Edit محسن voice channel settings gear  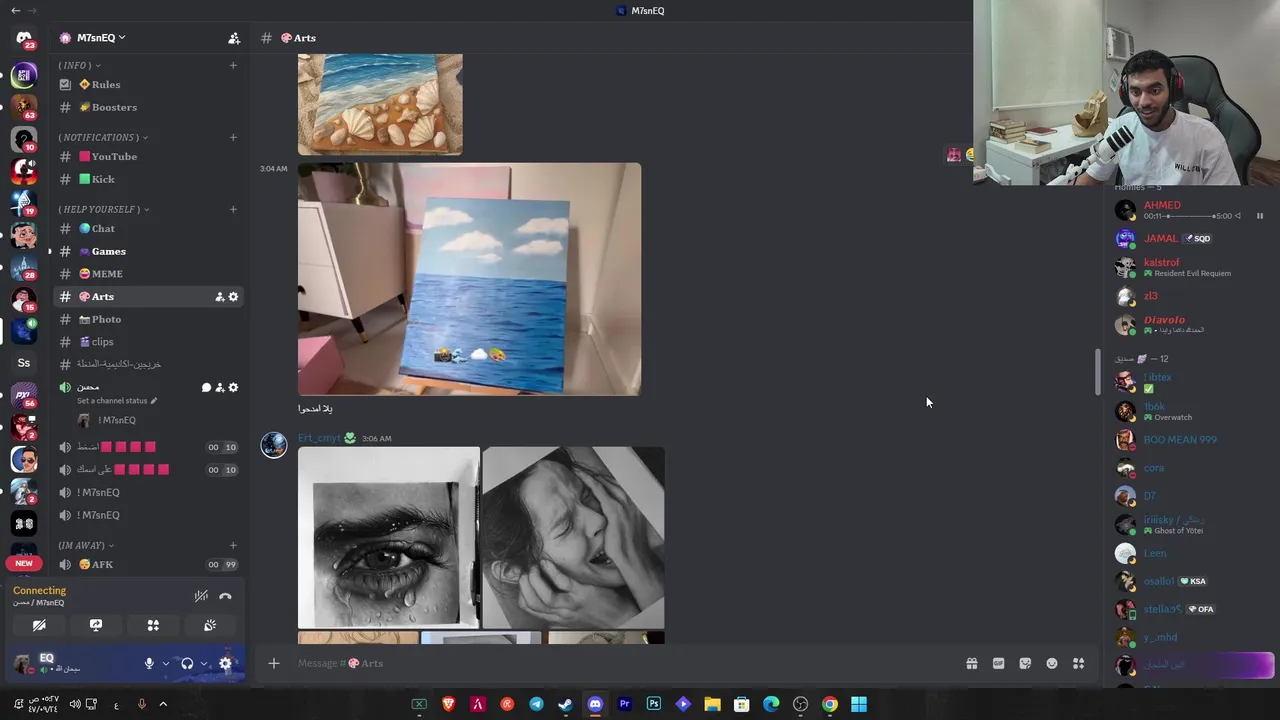(234, 388)
